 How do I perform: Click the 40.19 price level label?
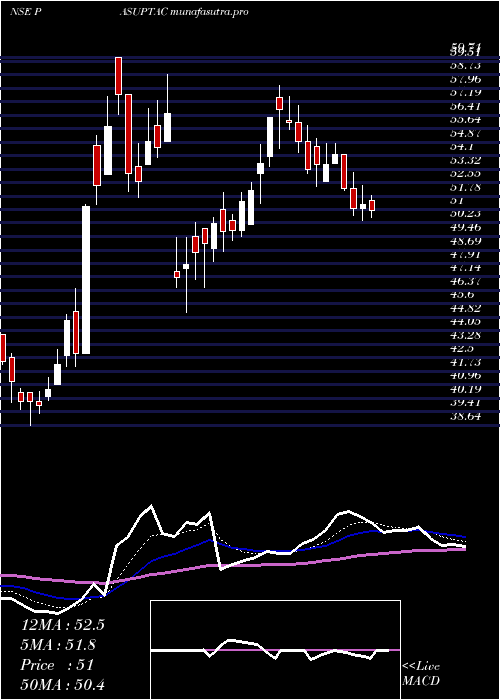click(x=465, y=389)
